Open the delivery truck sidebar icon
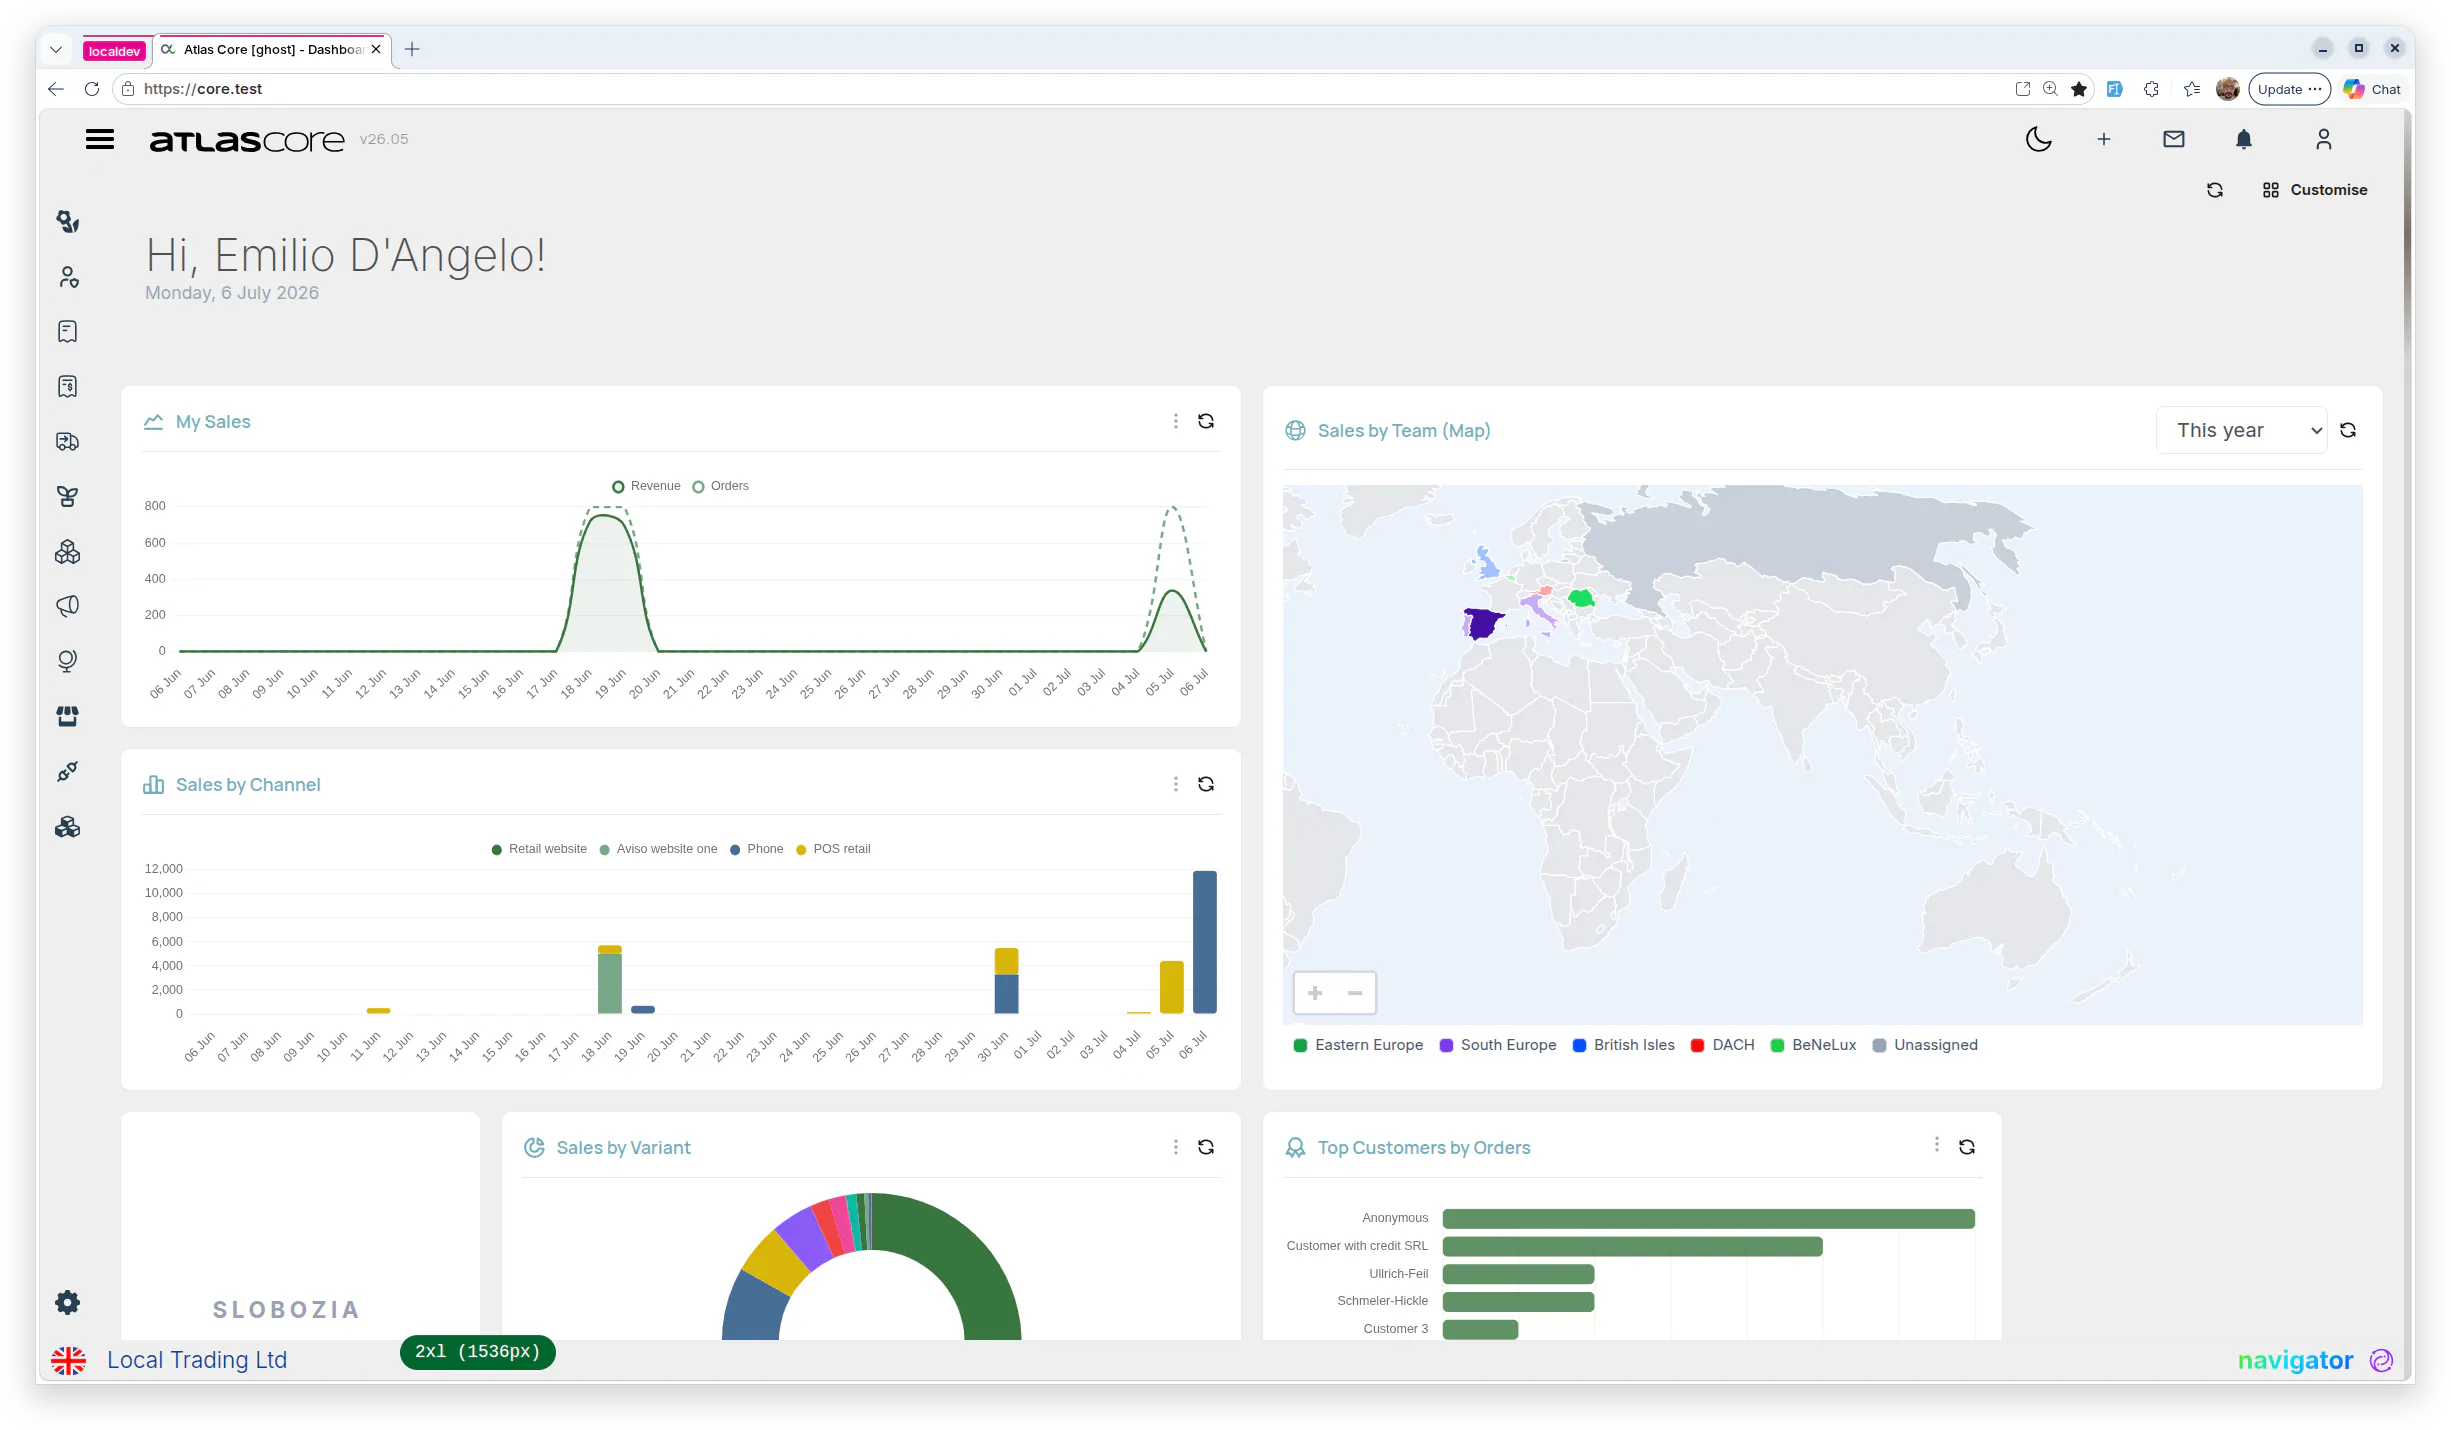The image size is (2451, 1430). (x=67, y=442)
